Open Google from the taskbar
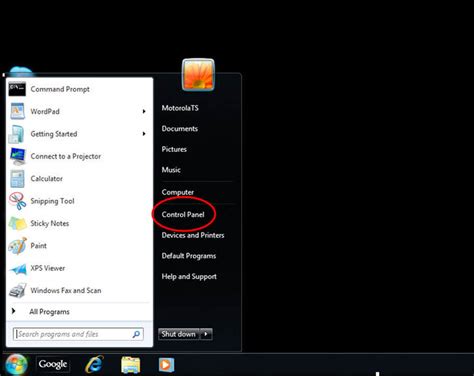 (52, 364)
